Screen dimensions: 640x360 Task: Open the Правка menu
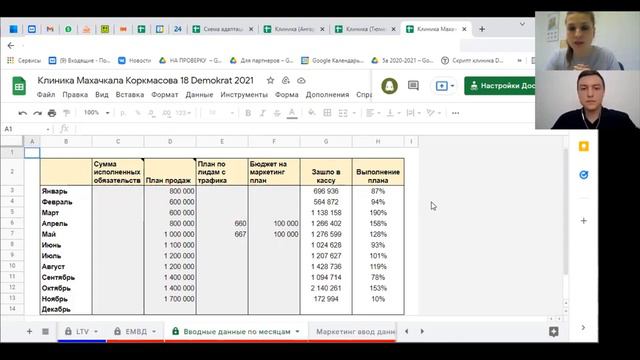point(75,95)
